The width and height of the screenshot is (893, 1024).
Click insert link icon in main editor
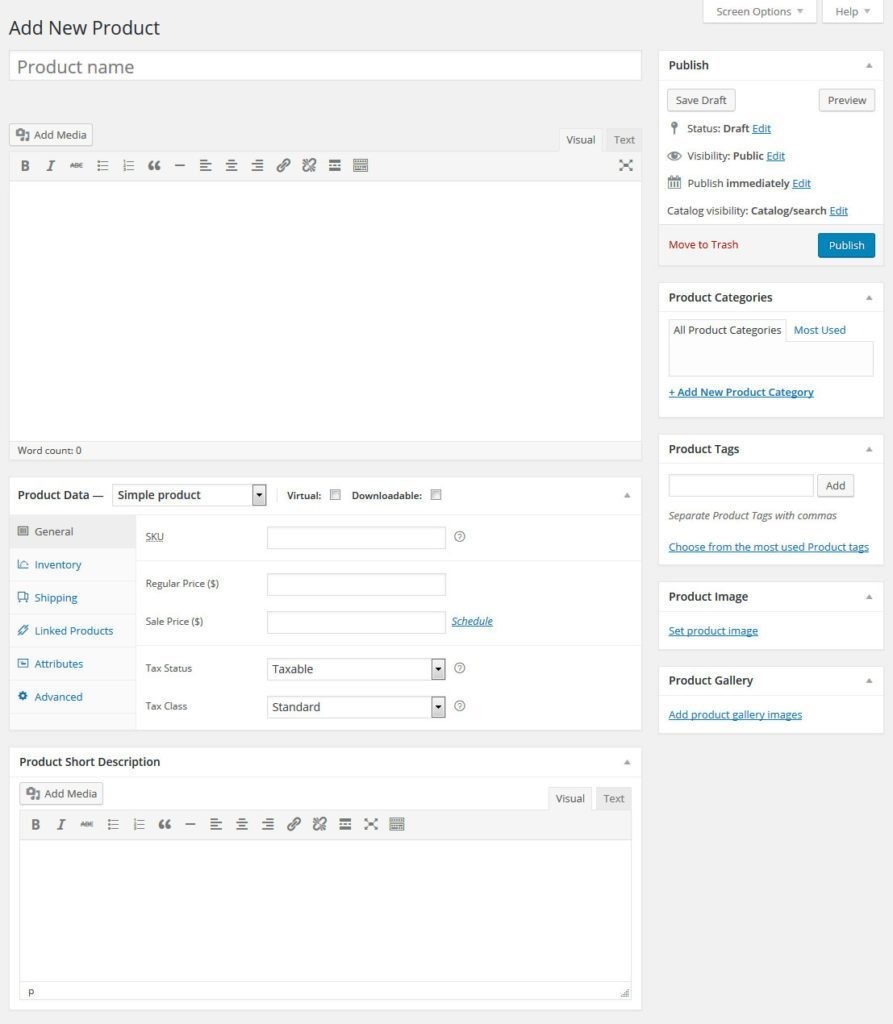pyautogui.click(x=283, y=166)
